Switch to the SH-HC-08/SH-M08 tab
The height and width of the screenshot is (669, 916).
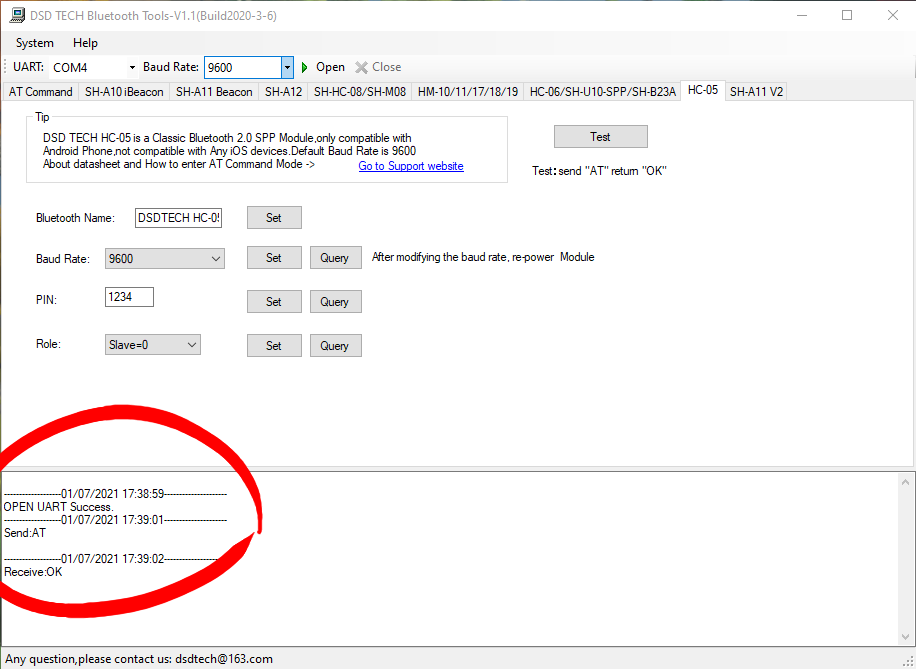tap(359, 92)
